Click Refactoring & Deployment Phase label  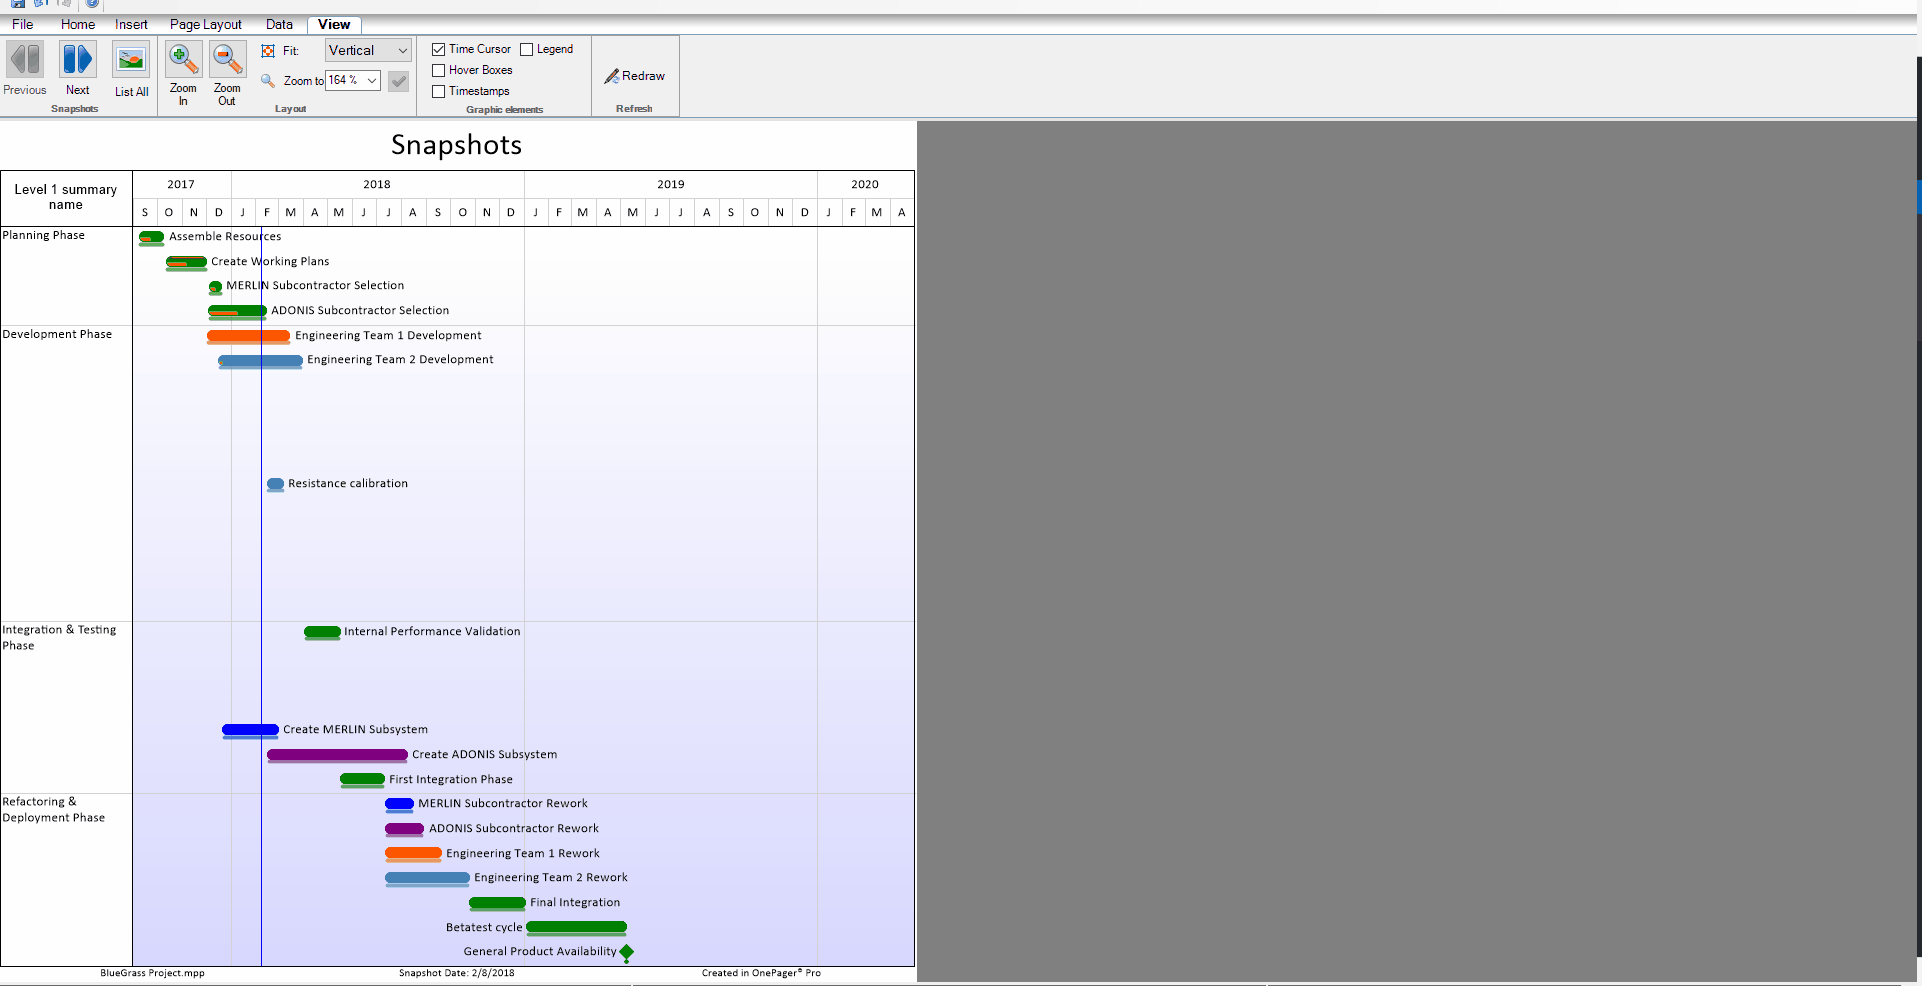[54, 809]
